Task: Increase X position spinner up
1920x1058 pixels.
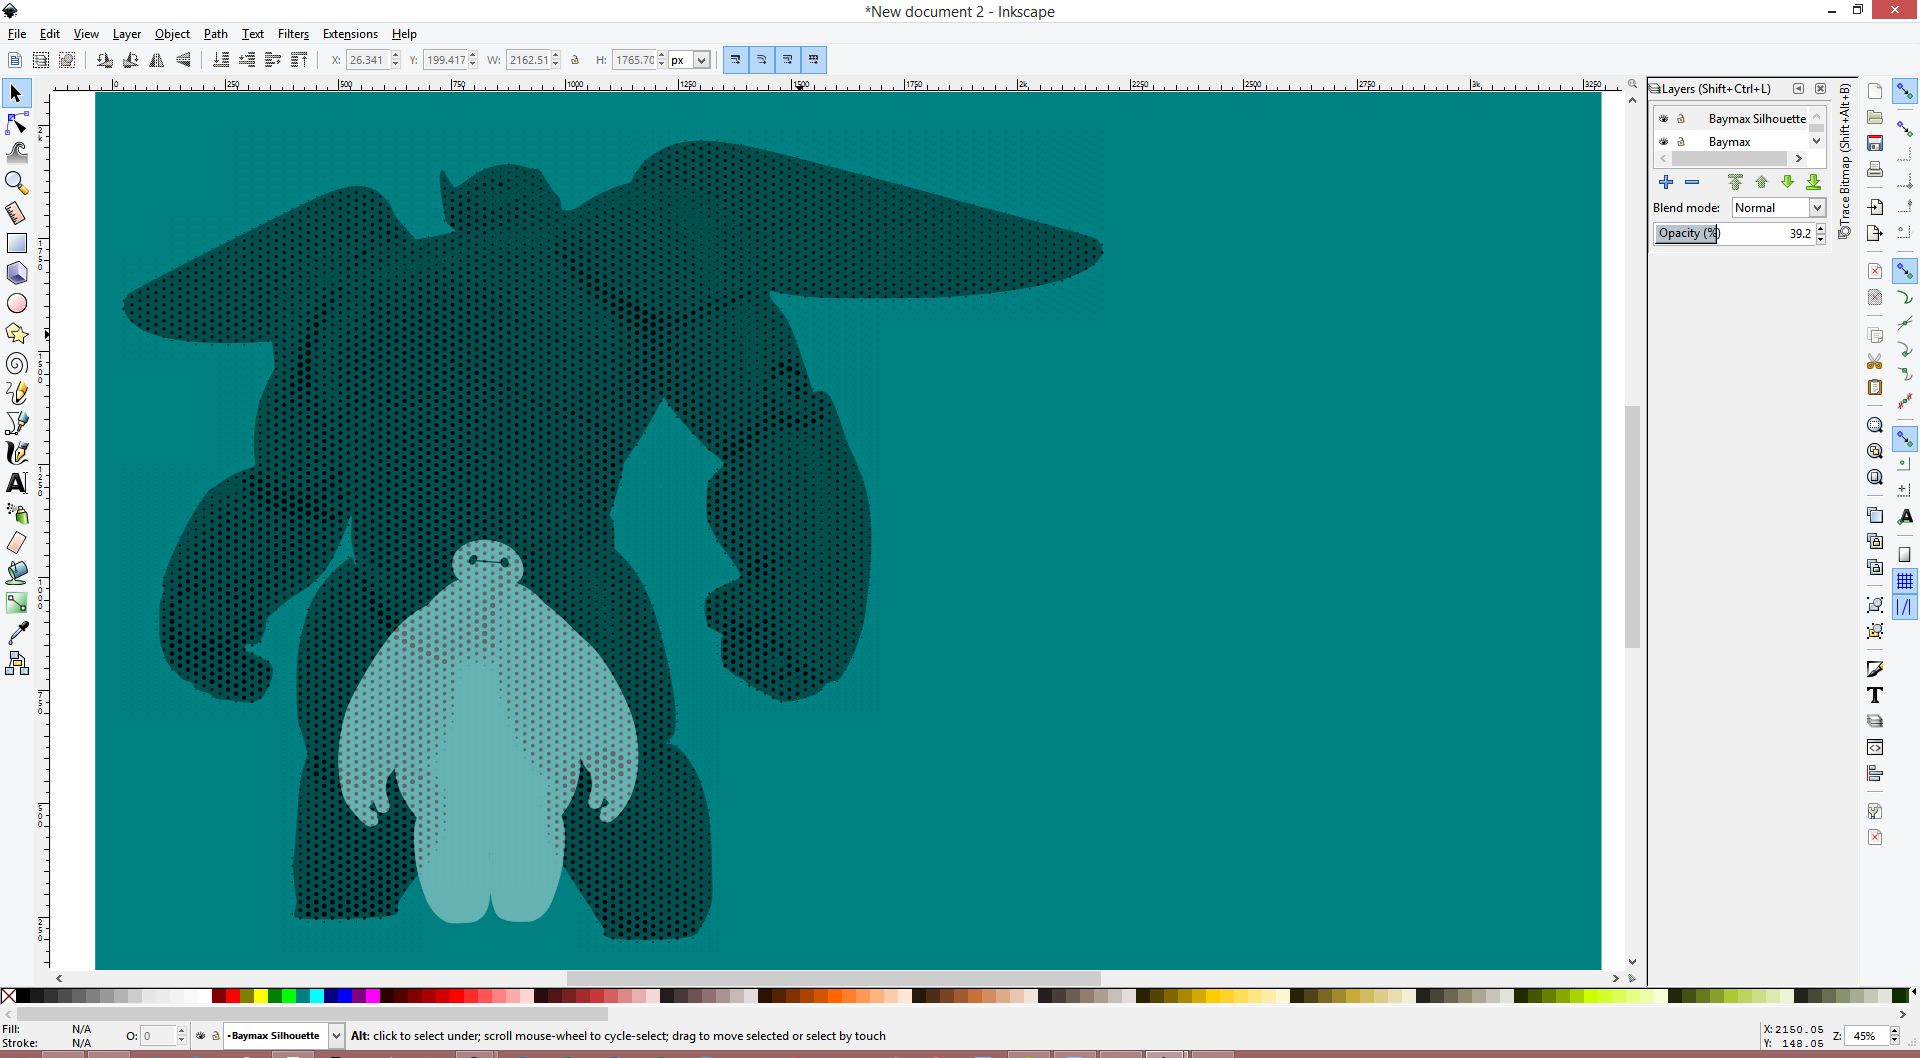Action: pyautogui.click(x=396, y=56)
